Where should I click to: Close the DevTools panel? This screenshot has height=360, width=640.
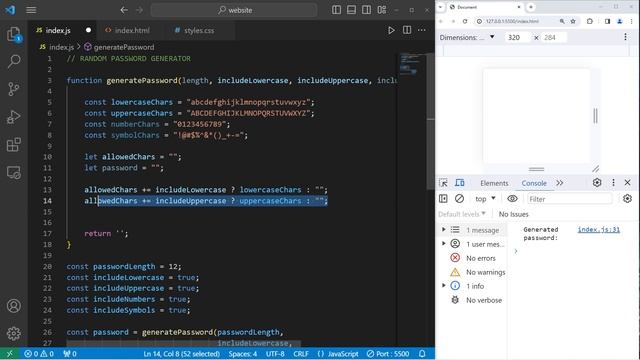pyautogui.click(x=627, y=182)
